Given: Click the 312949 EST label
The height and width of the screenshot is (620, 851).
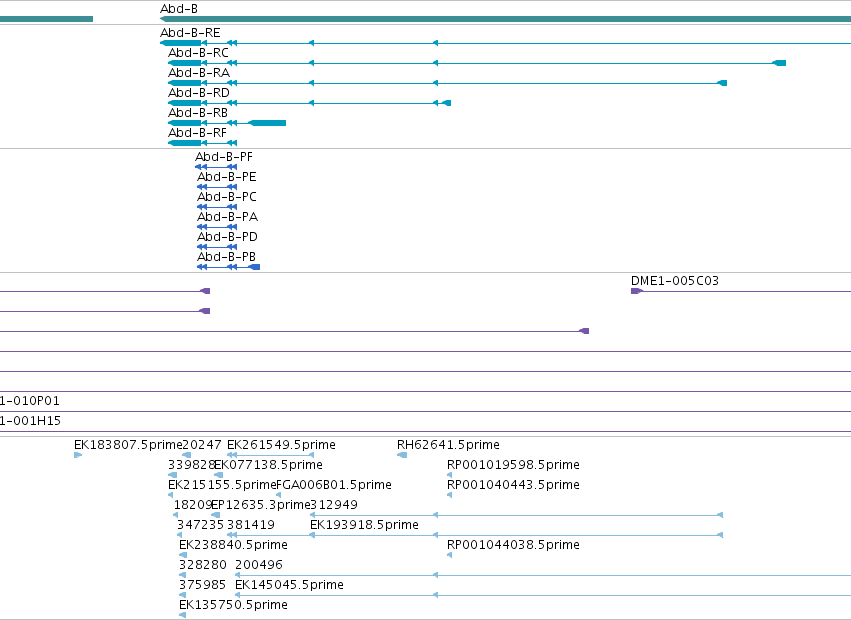Looking at the screenshot, I should click(334, 505).
